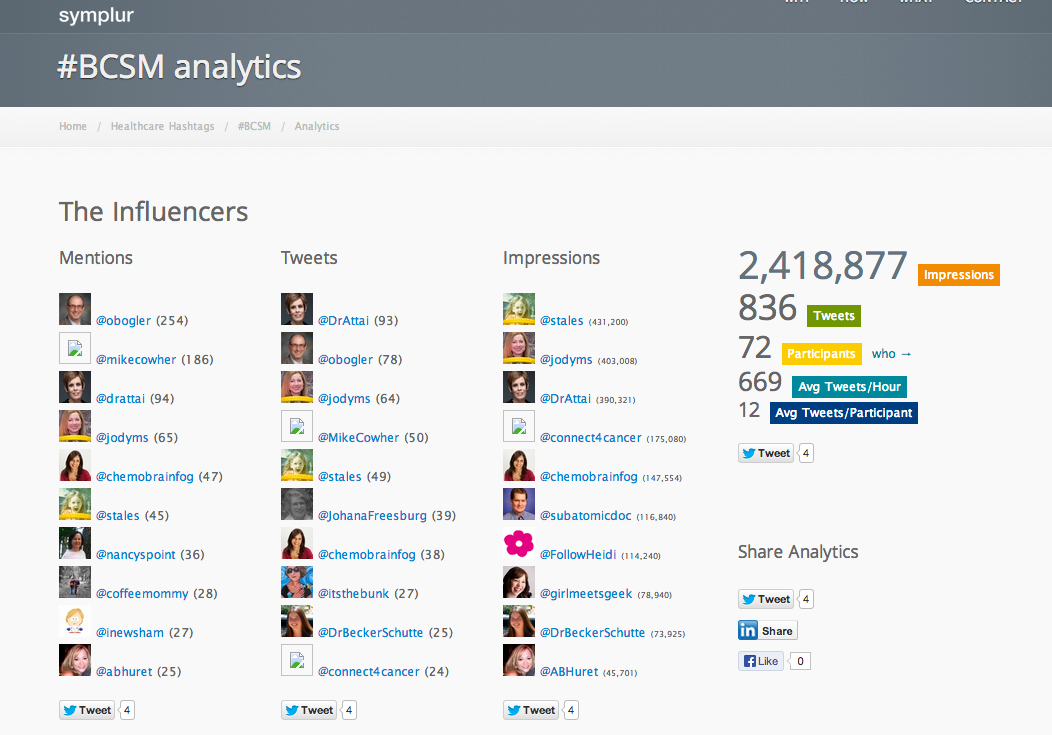Open the @girlmeetsgeek profile link

(586, 594)
